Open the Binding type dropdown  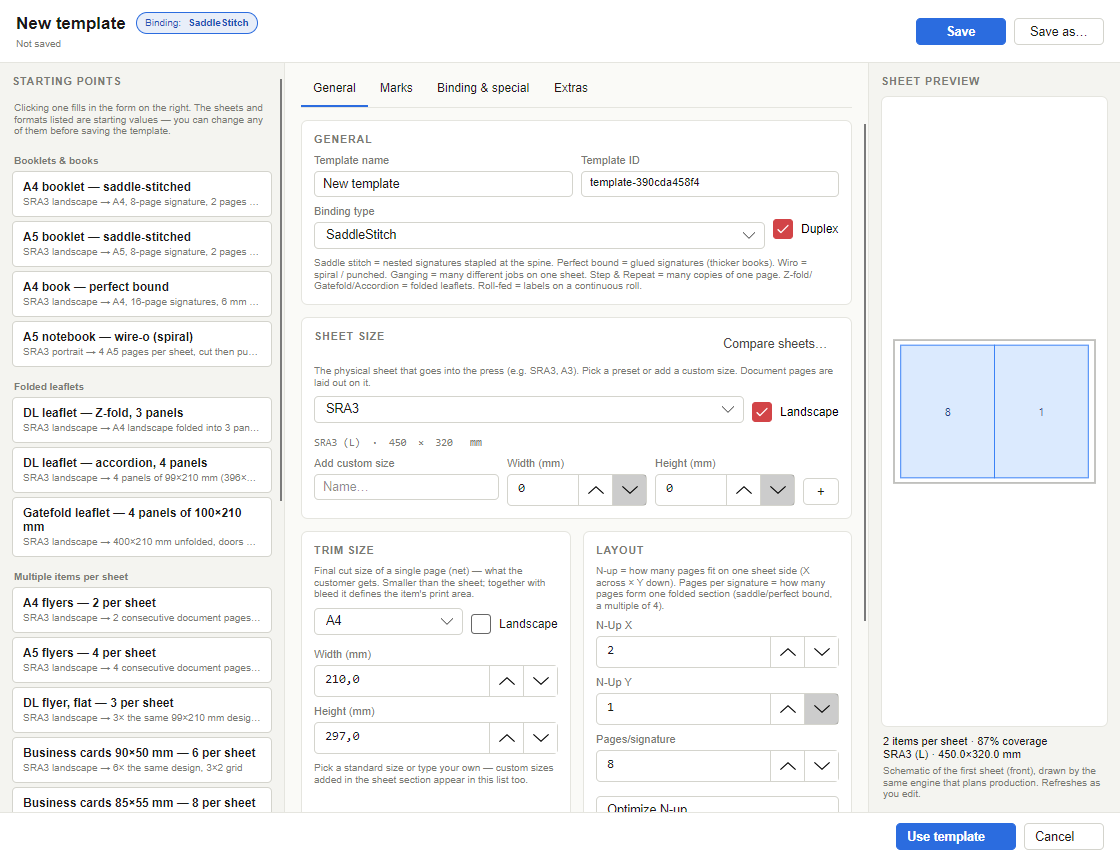(x=539, y=235)
